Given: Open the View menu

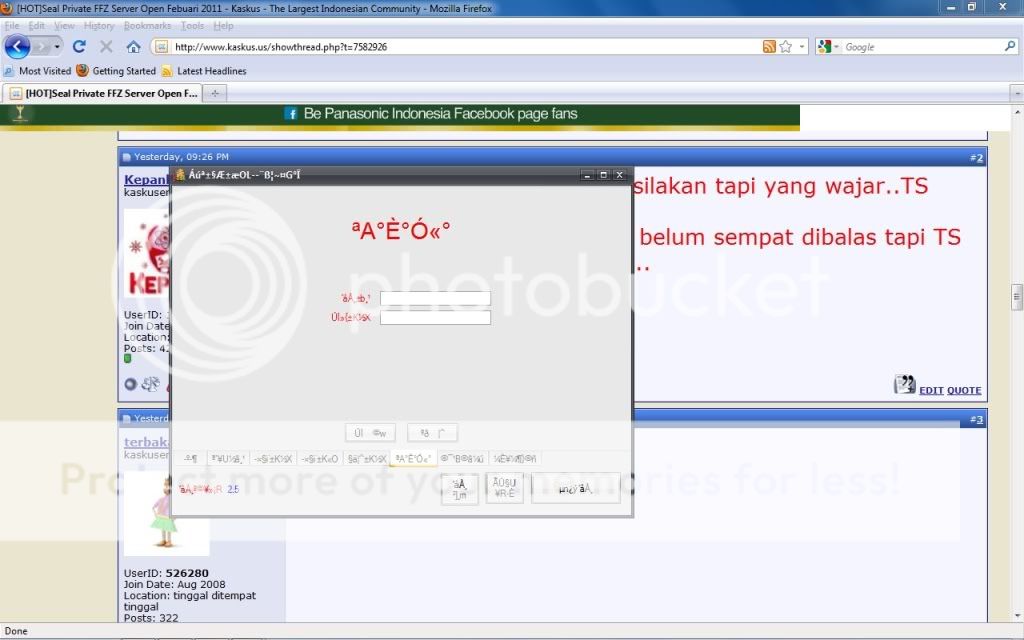Looking at the screenshot, I should tap(64, 25).
